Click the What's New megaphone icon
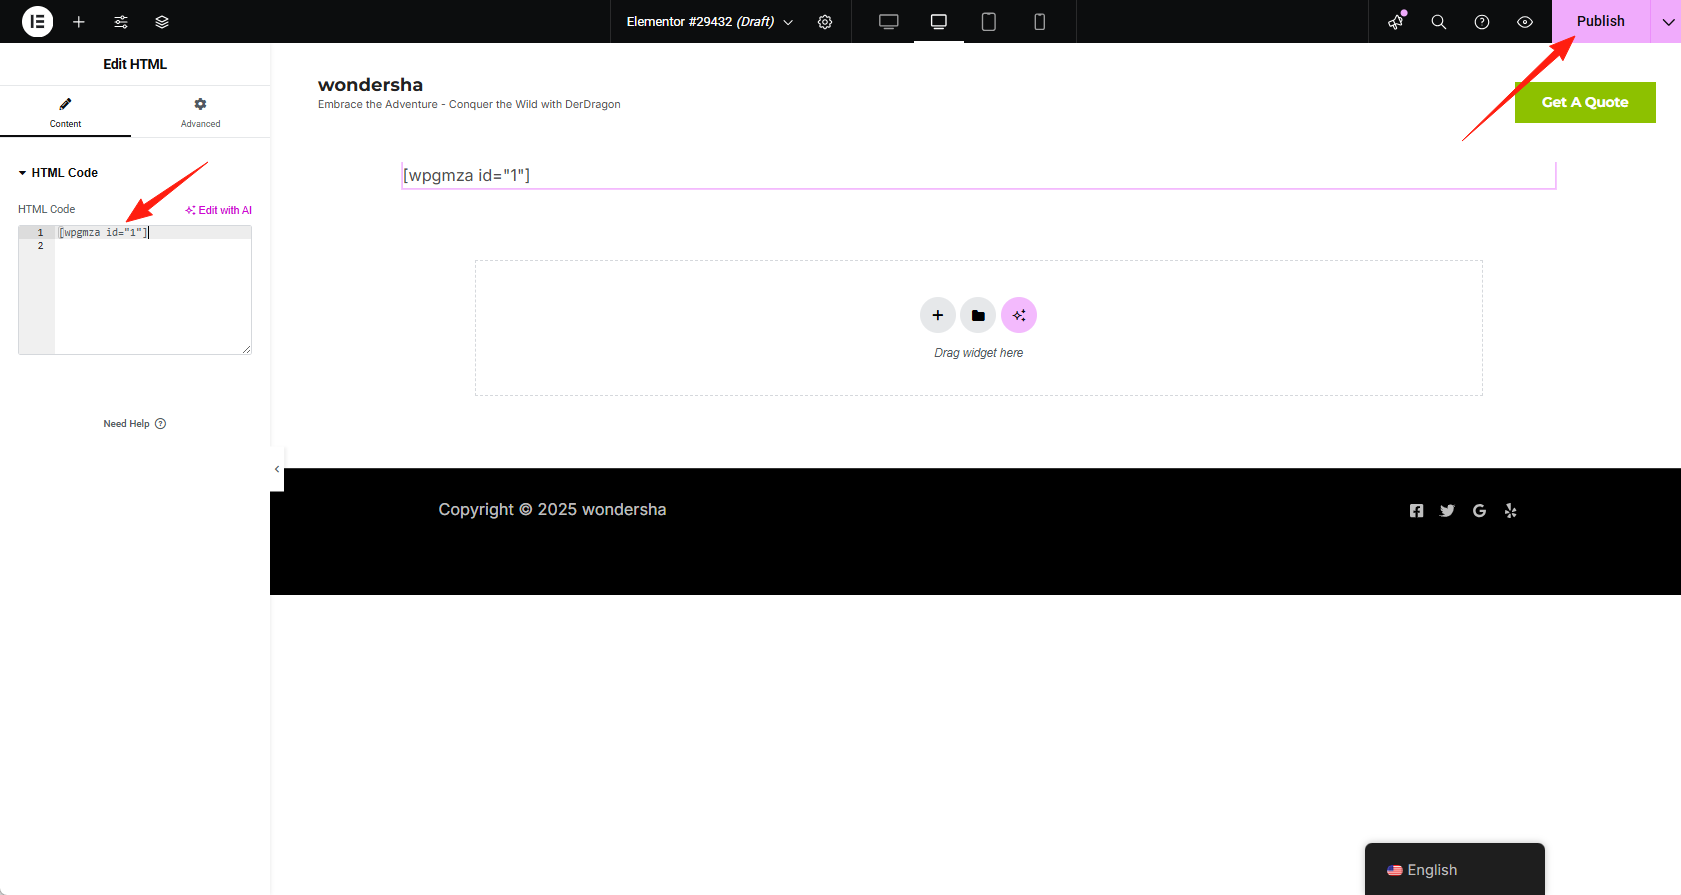This screenshot has height=895, width=1681. click(x=1396, y=22)
